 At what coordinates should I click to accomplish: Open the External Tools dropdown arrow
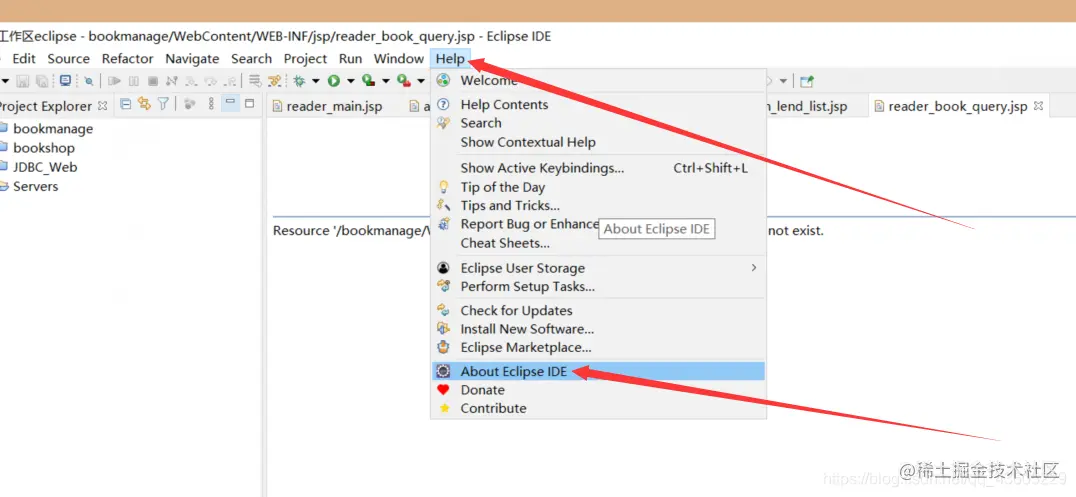[421, 81]
